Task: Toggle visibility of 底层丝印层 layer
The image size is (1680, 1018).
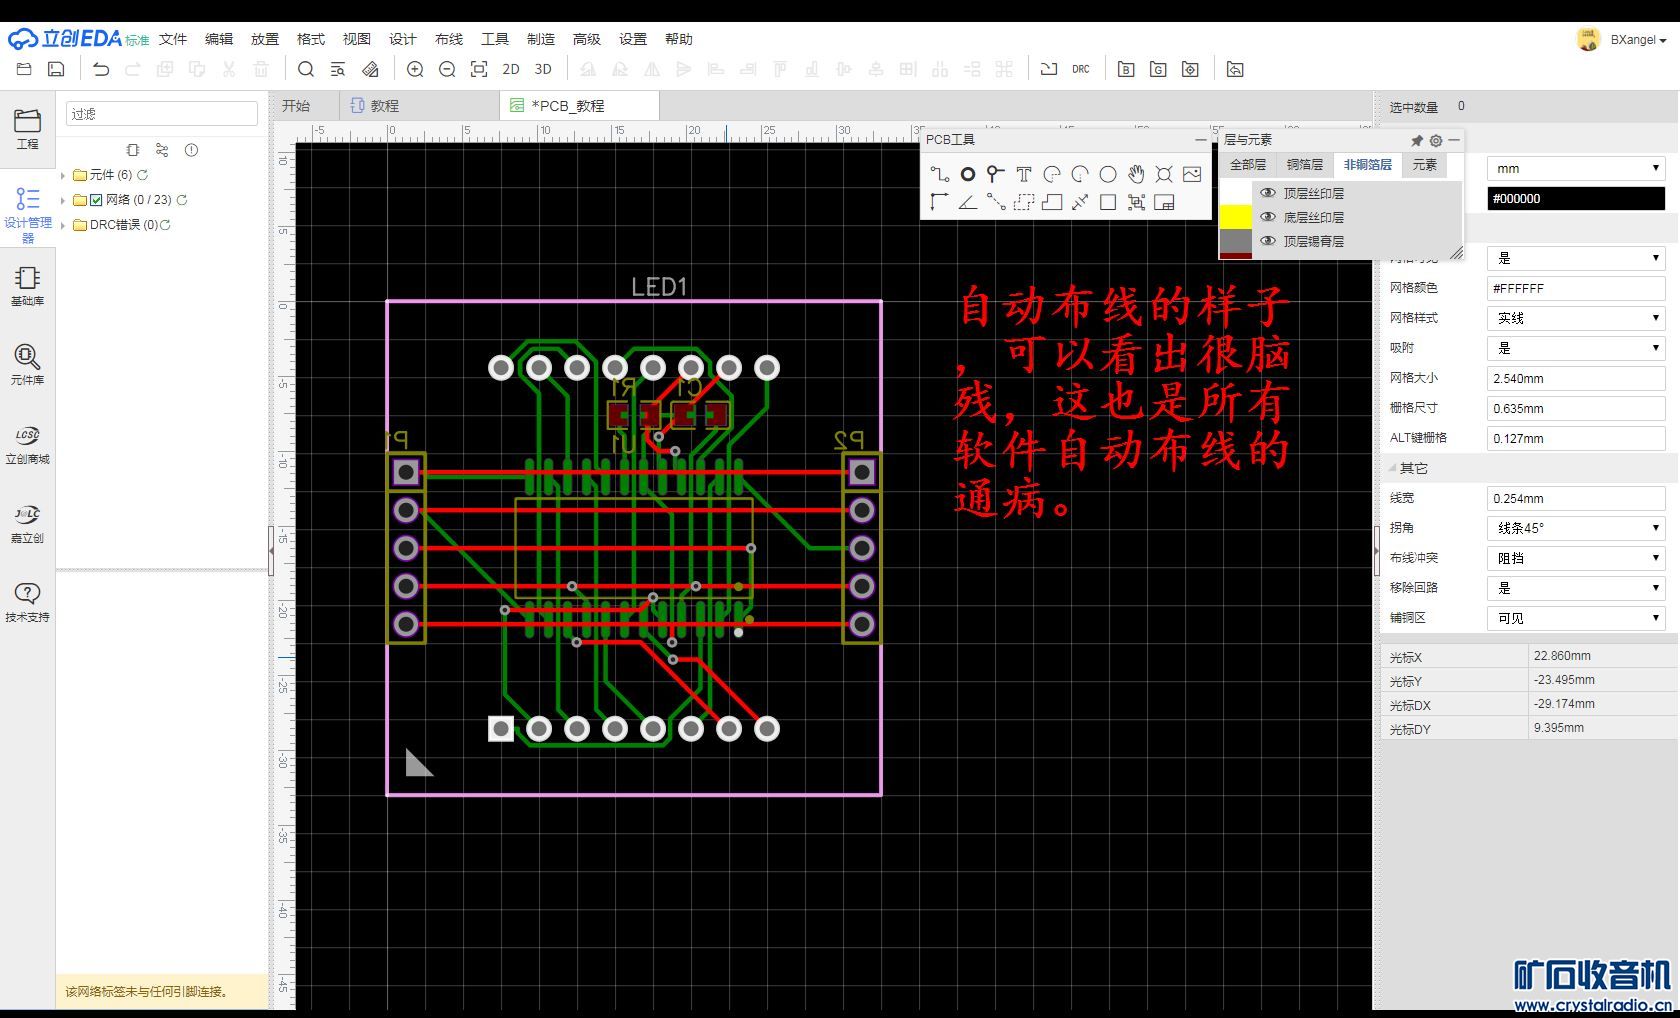Action: pyautogui.click(x=1268, y=217)
